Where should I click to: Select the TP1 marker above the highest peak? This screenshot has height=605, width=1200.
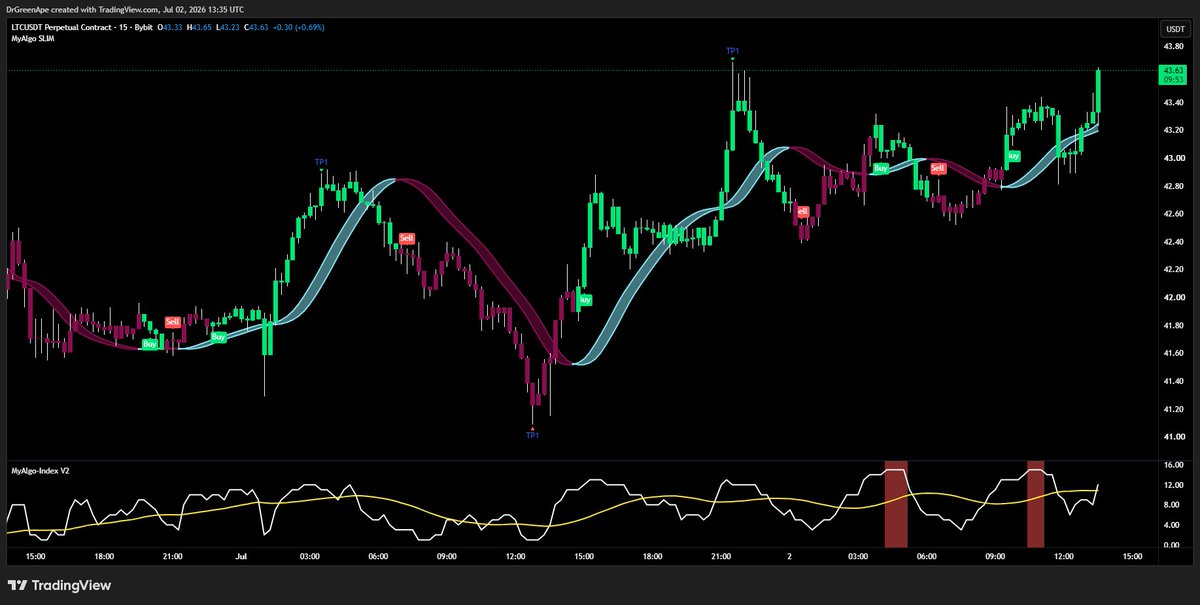tap(733, 49)
